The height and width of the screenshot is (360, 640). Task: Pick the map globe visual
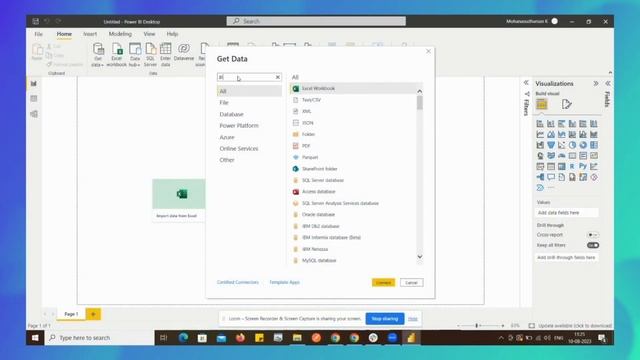(540, 156)
